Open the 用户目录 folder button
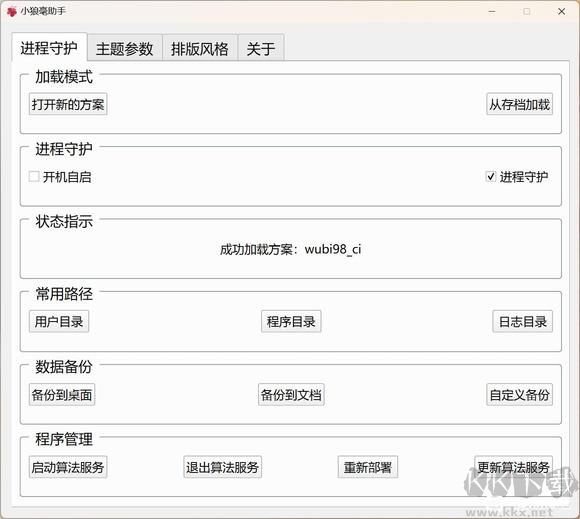This screenshot has height=519, width=580. click(59, 321)
